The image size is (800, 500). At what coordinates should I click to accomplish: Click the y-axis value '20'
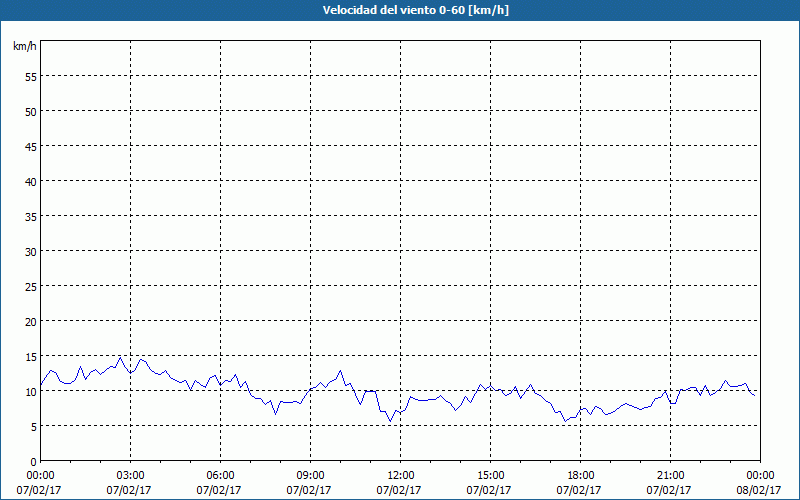pyautogui.click(x=31, y=321)
